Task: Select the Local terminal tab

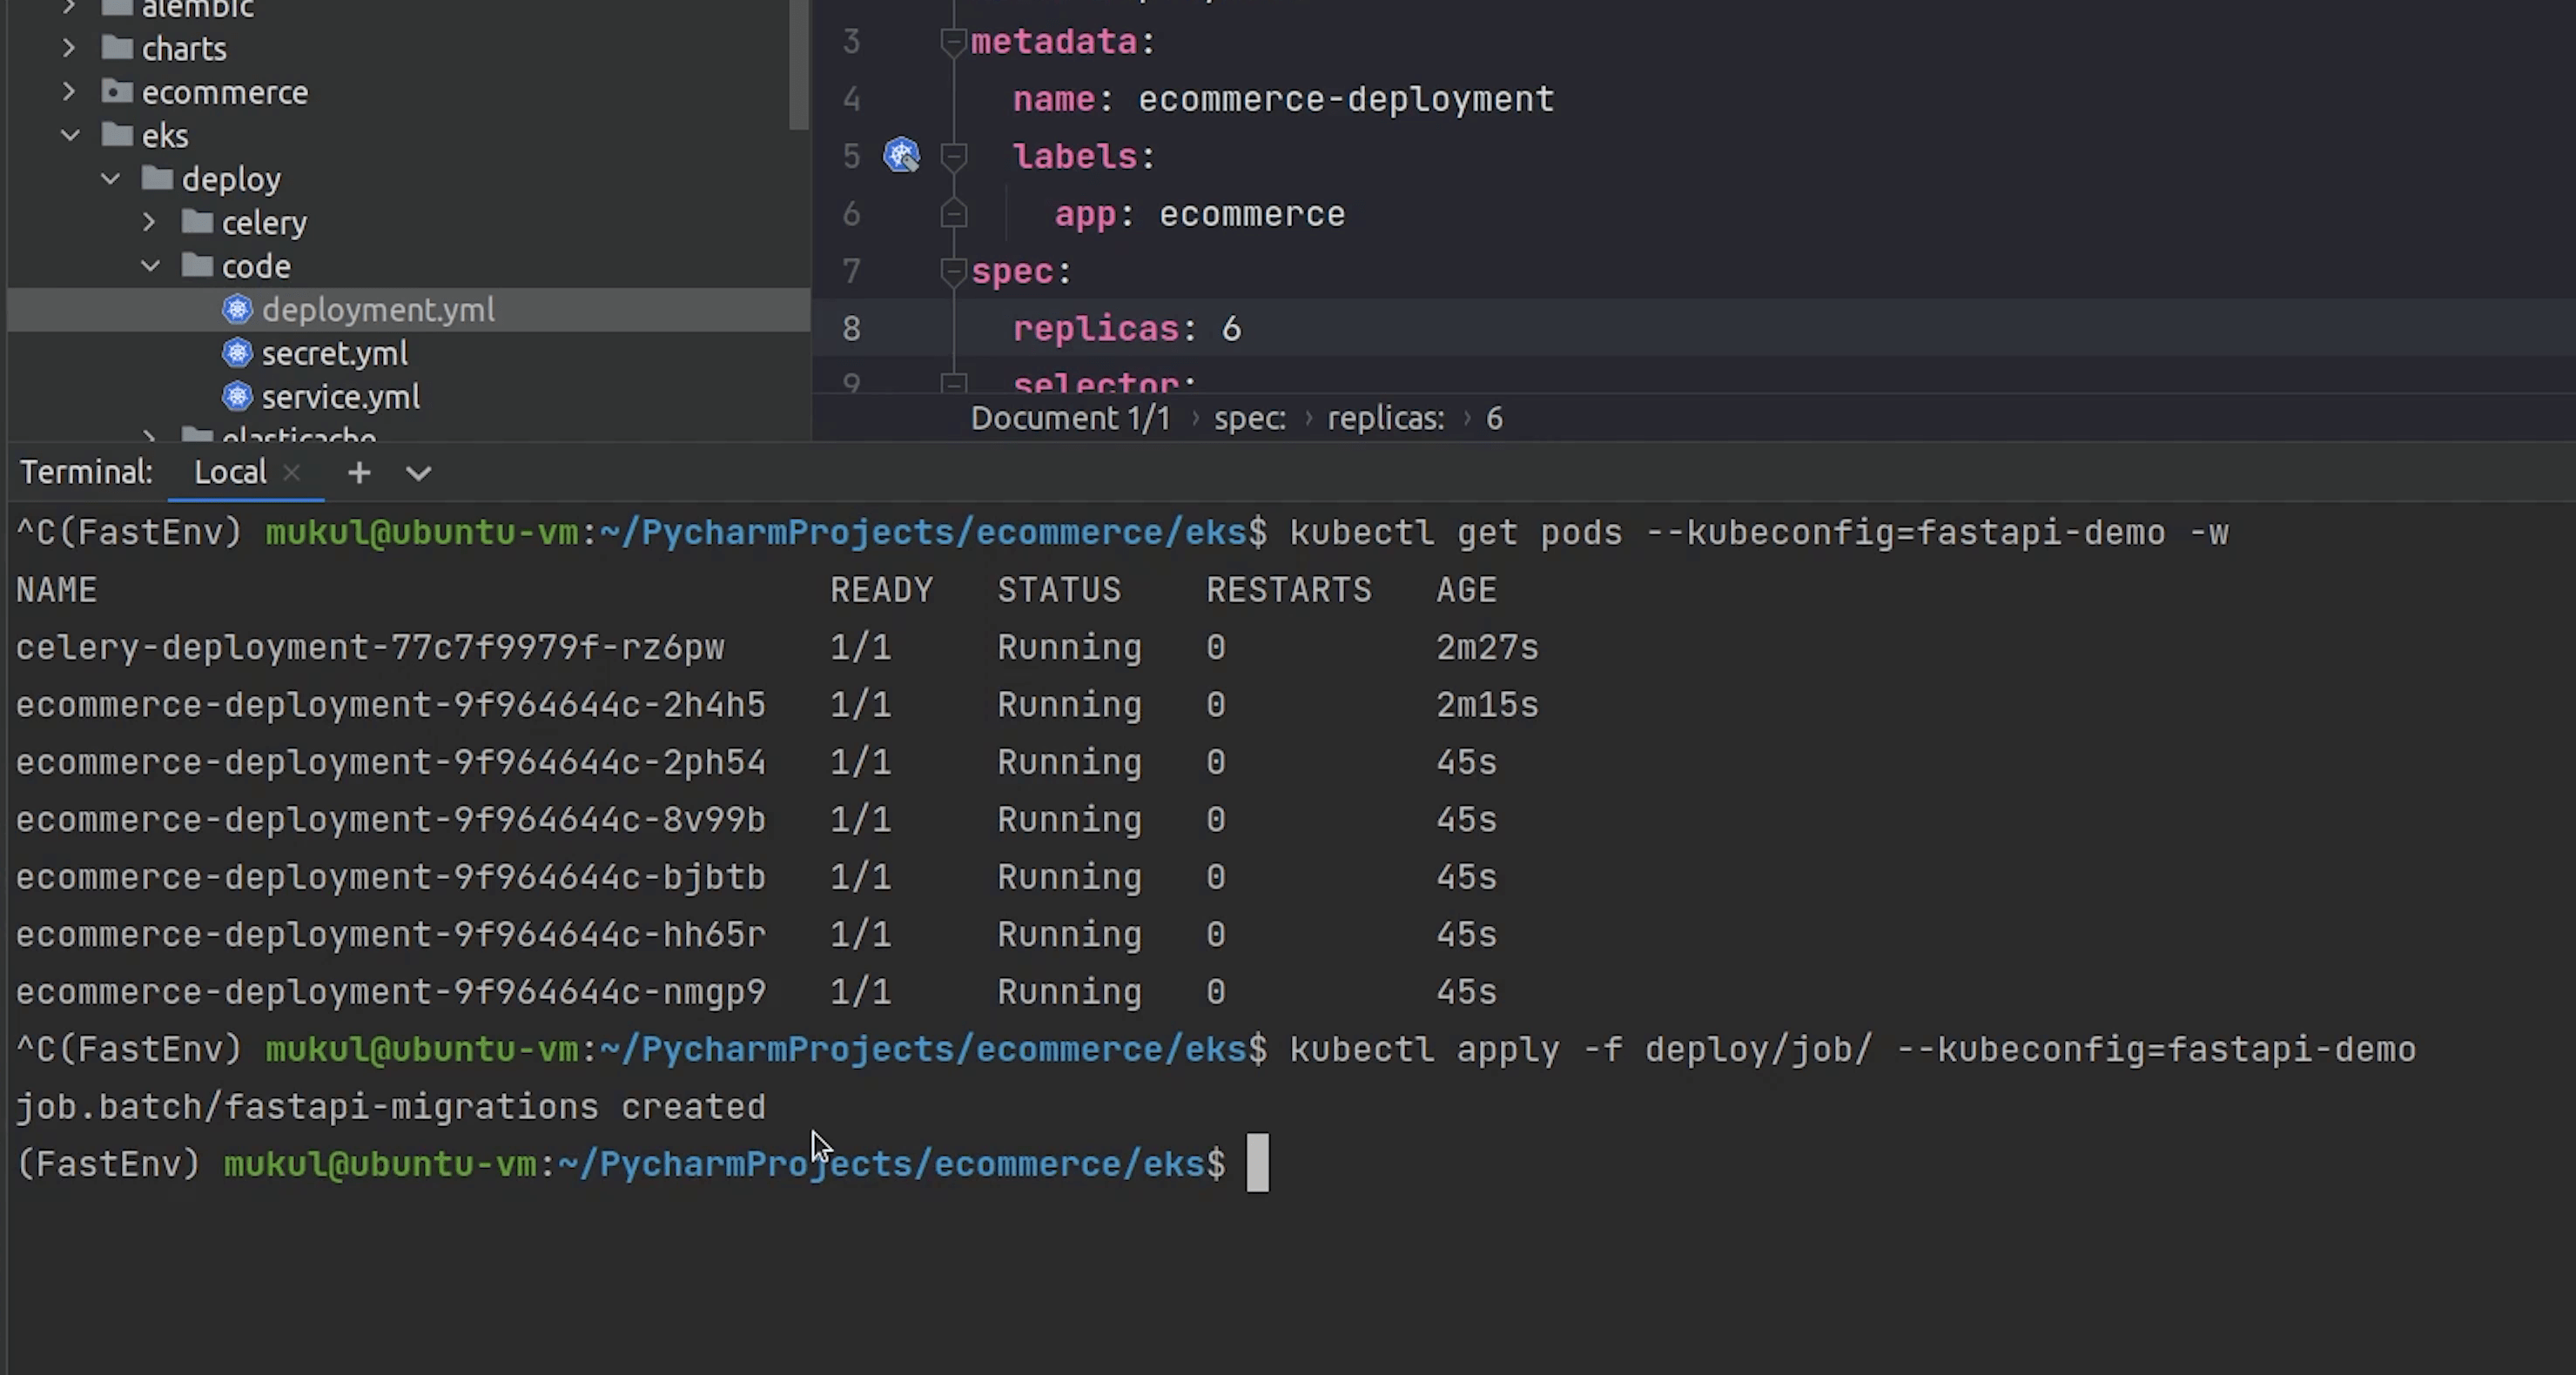Action: [229, 472]
